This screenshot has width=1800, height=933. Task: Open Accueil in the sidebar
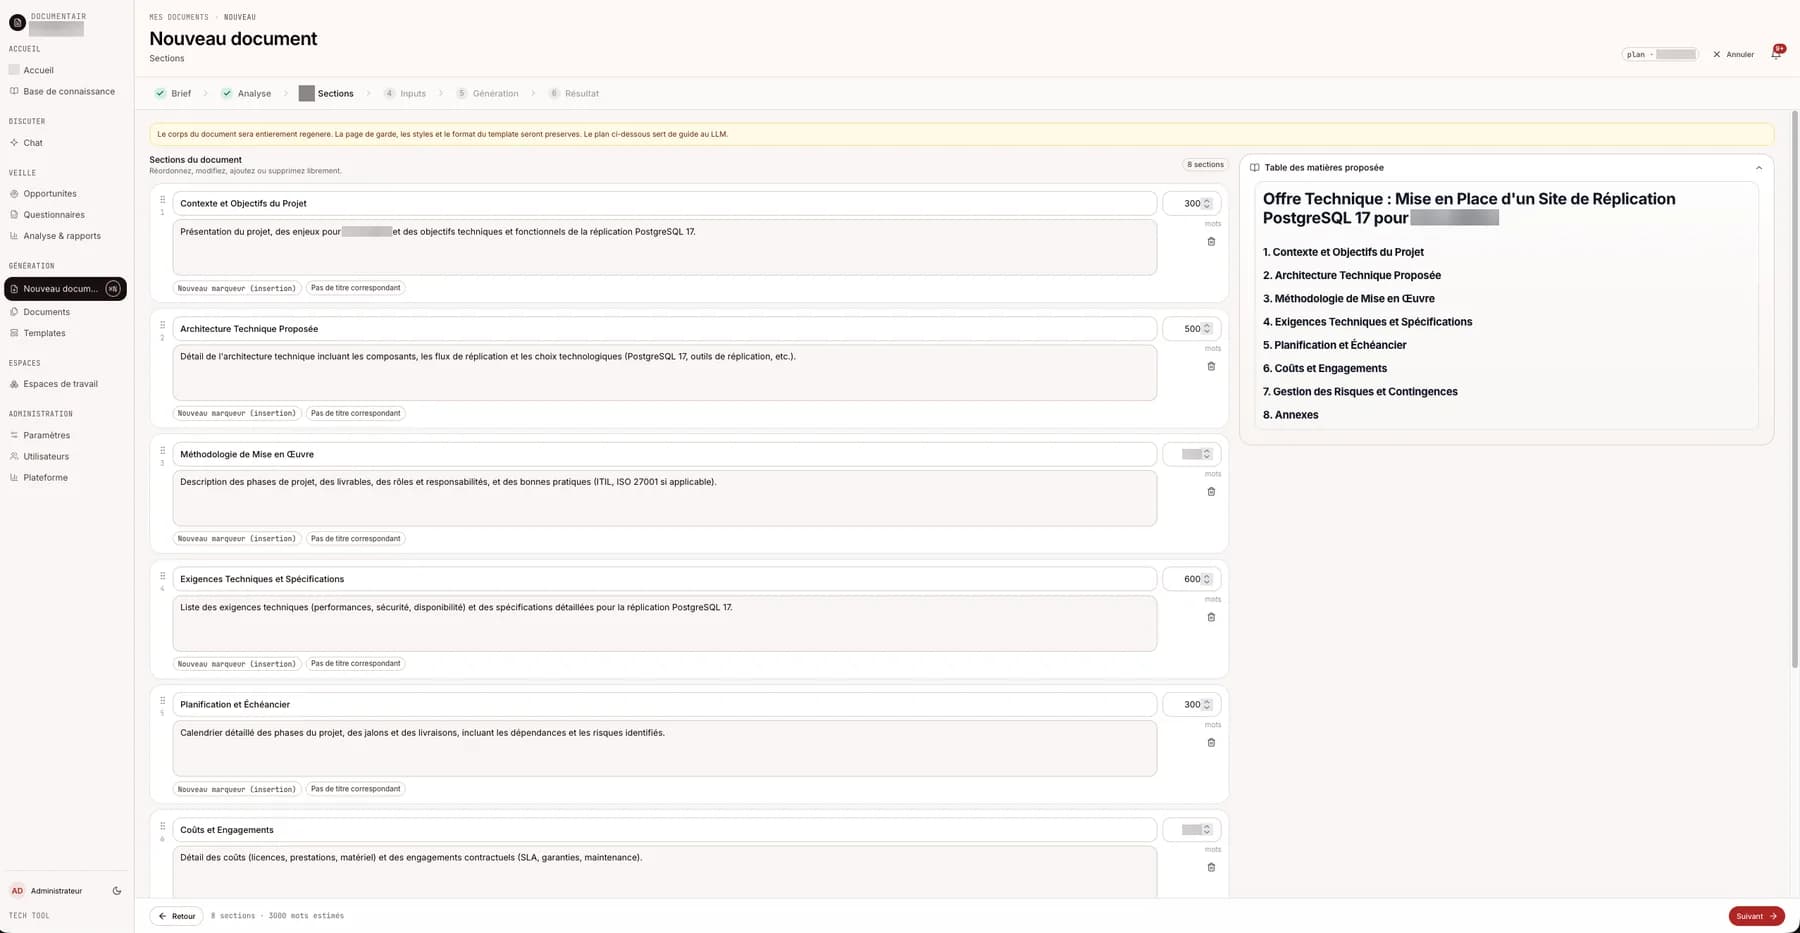tap(38, 70)
